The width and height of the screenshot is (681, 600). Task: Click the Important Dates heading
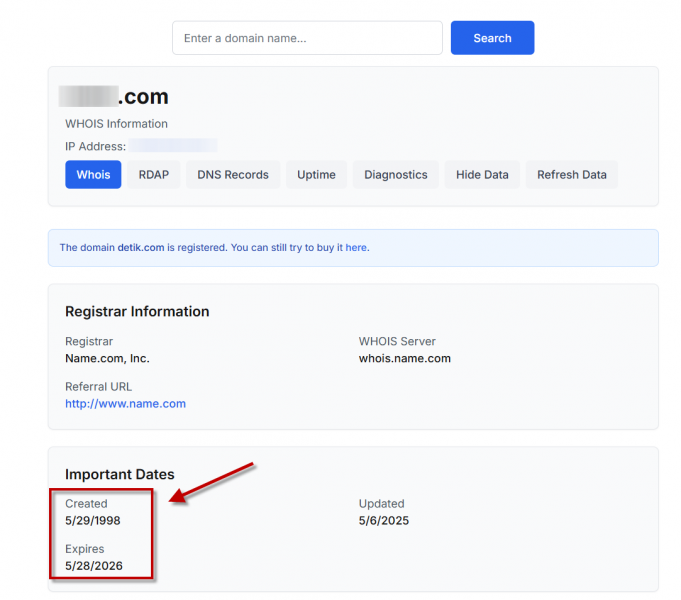point(120,475)
